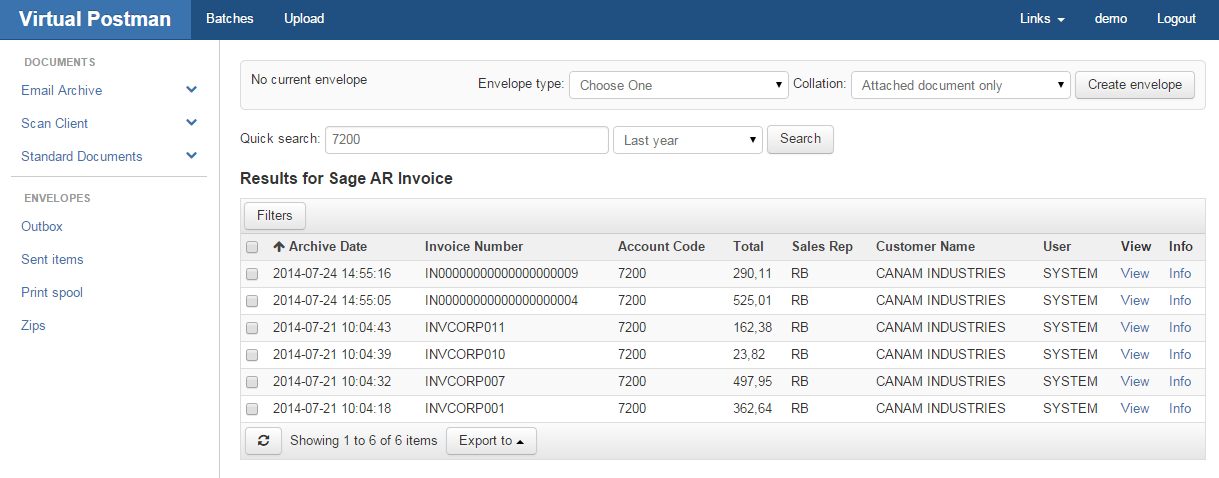Click into the Quick search input field
Viewport: 1219px width, 478px height.
click(x=467, y=140)
